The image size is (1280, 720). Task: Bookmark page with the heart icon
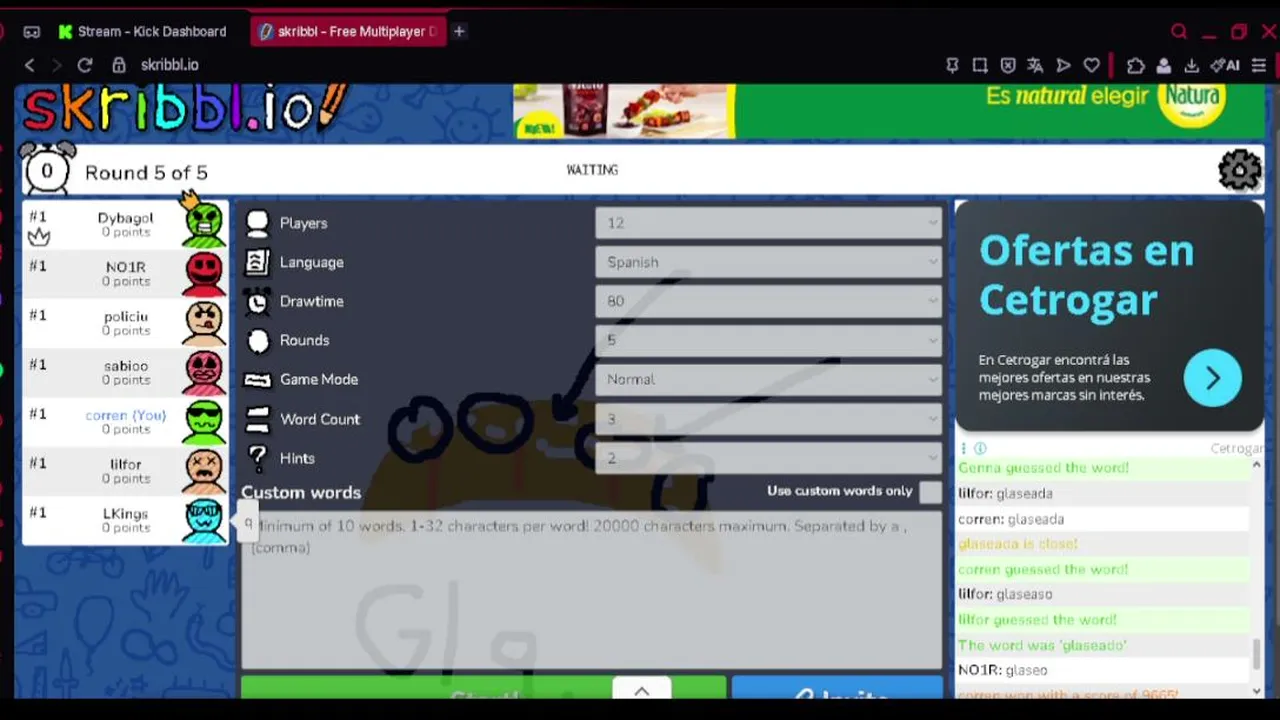pyautogui.click(x=1092, y=65)
